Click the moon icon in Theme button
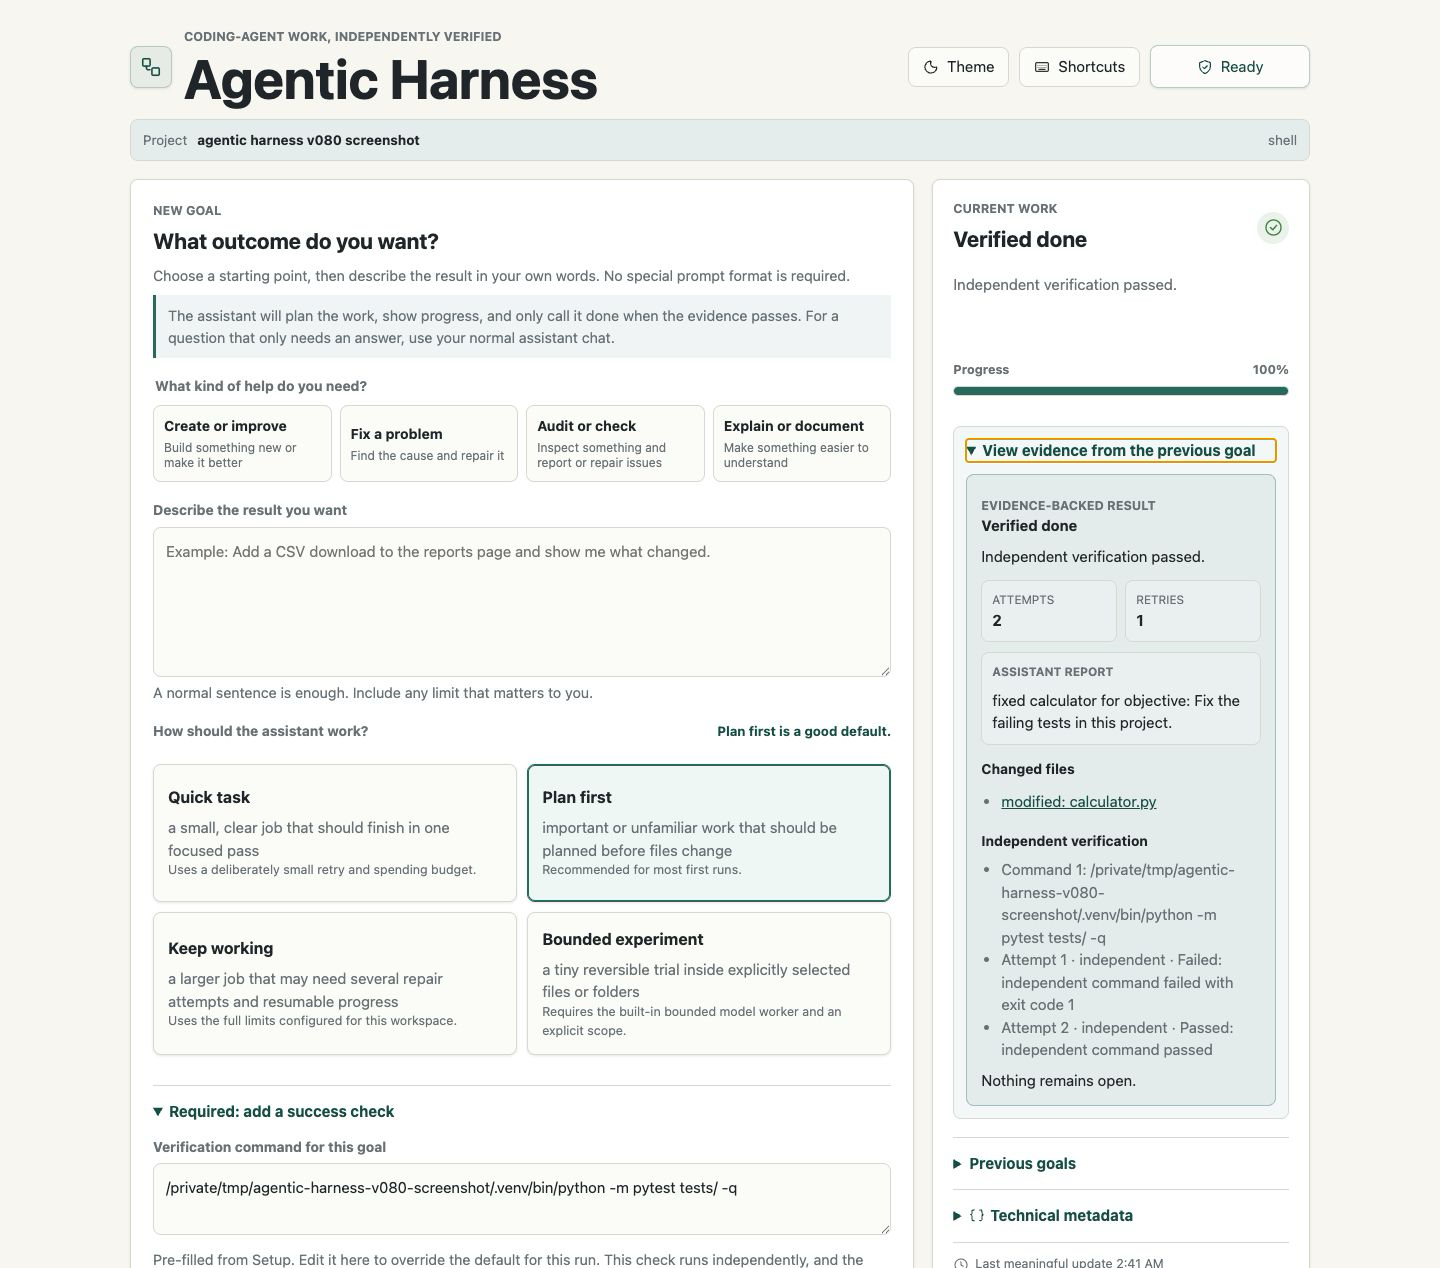The width and height of the screenshot is (1440, 1268). coord(931,67)
